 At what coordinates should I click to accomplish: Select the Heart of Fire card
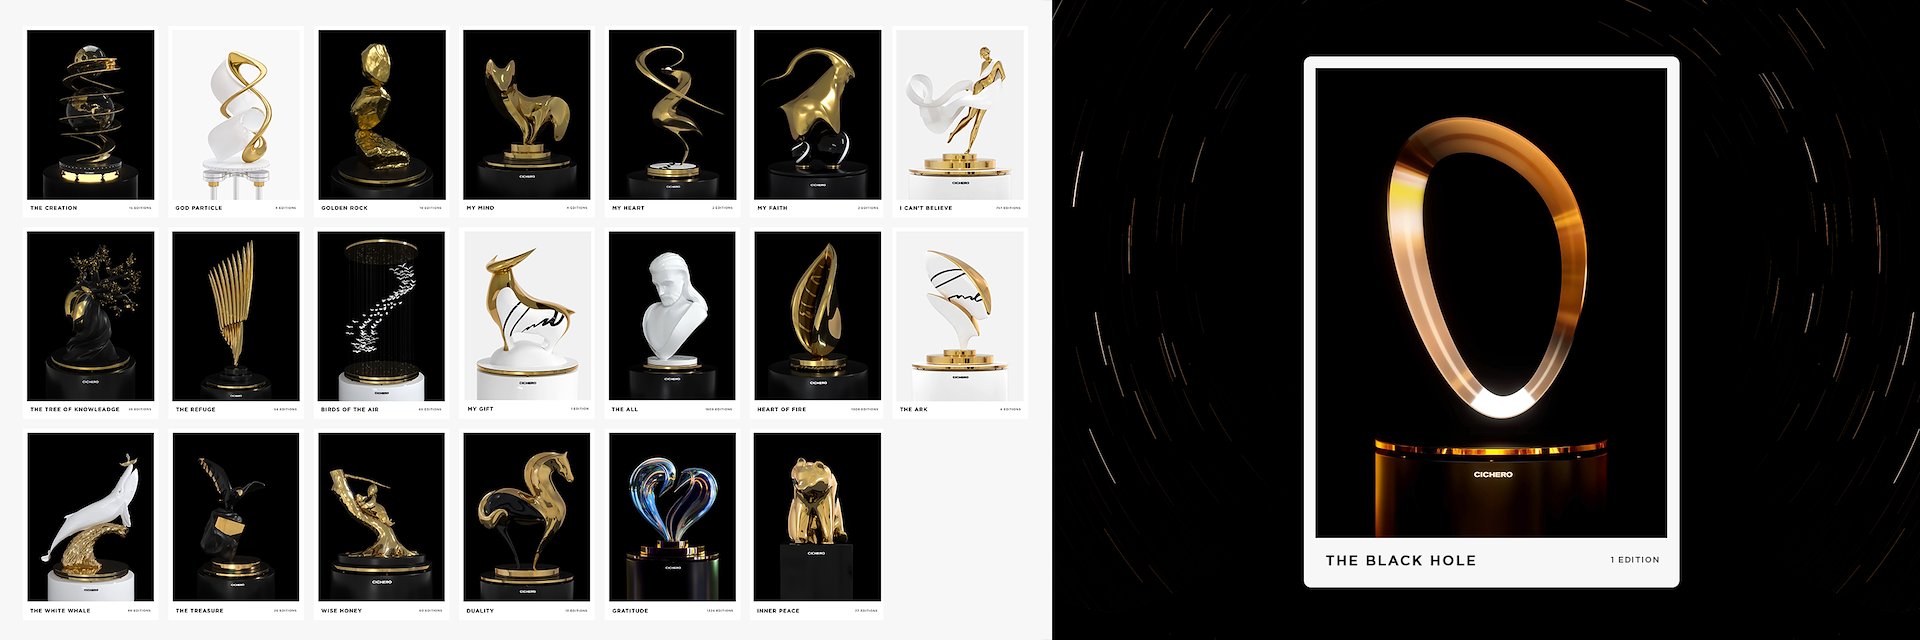coord(818,323)
